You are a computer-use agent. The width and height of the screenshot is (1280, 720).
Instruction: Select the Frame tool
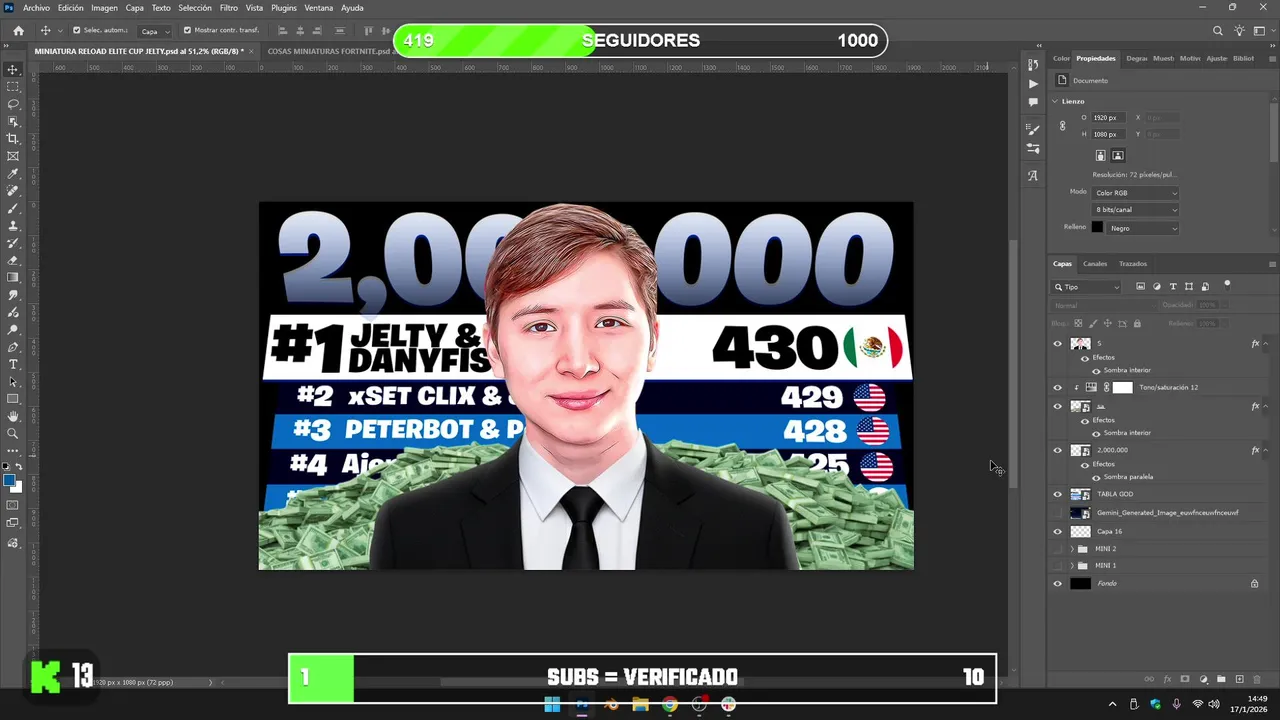click(x=13, y=156)
